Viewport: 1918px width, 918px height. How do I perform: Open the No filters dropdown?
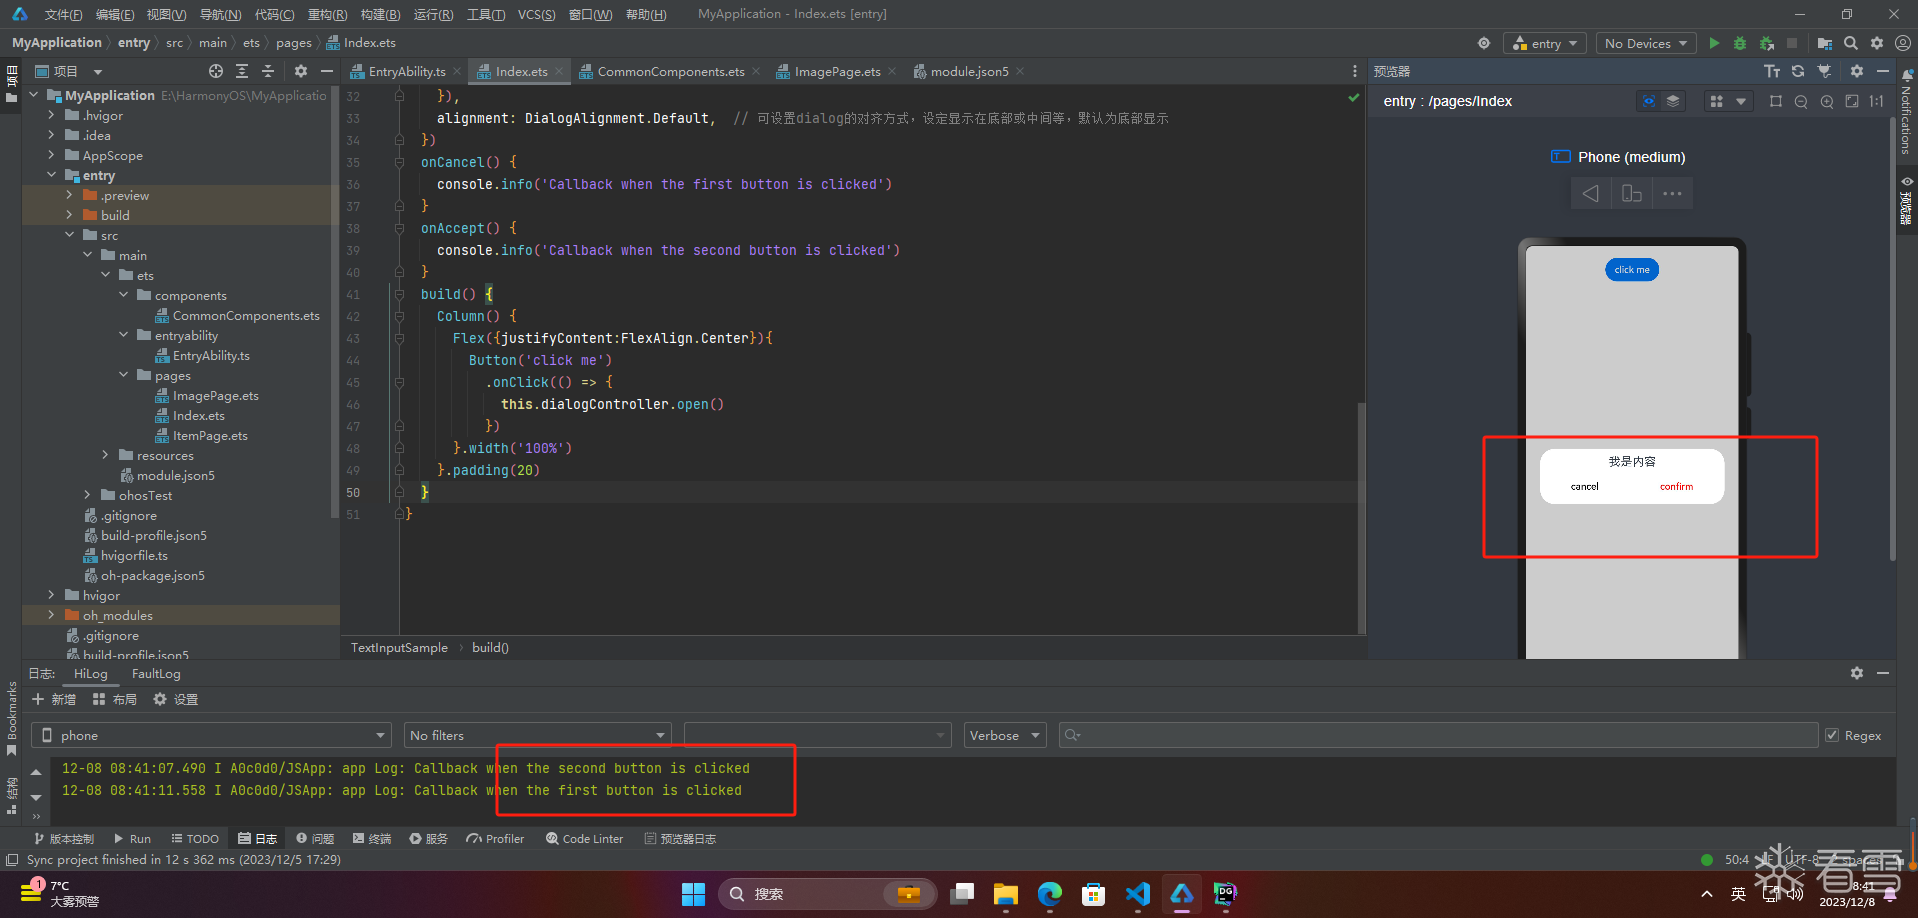537,735
